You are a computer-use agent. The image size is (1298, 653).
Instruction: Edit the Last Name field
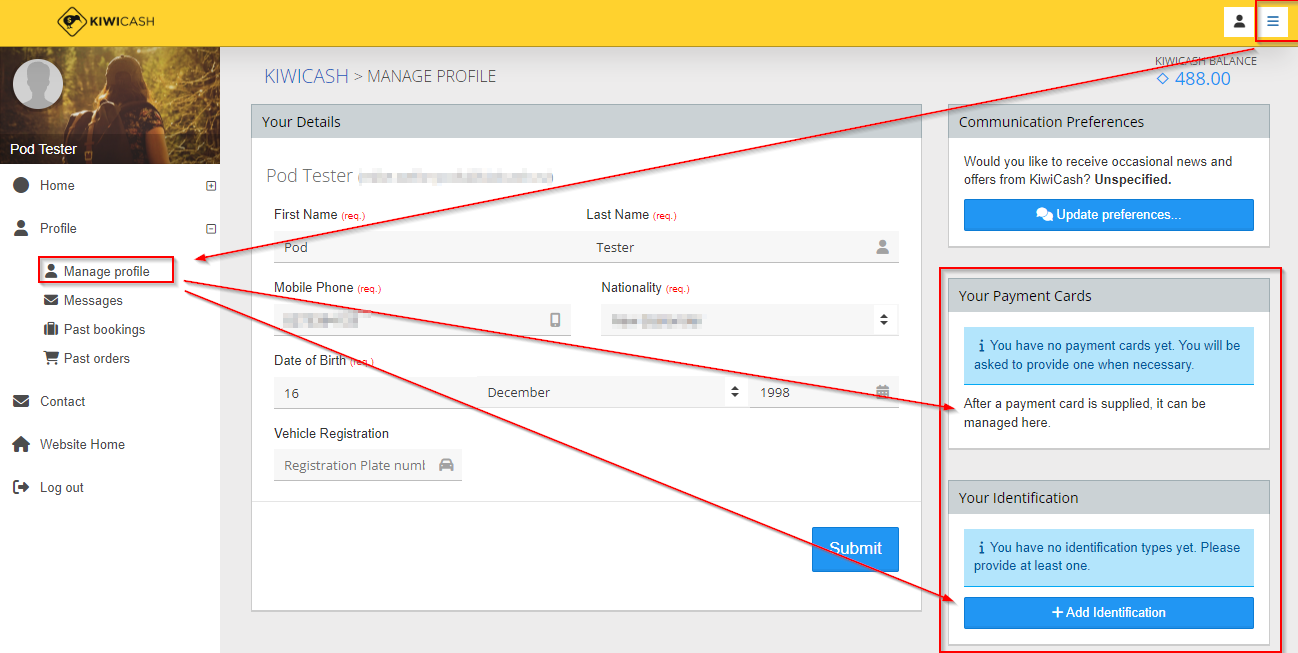(742, 247)
